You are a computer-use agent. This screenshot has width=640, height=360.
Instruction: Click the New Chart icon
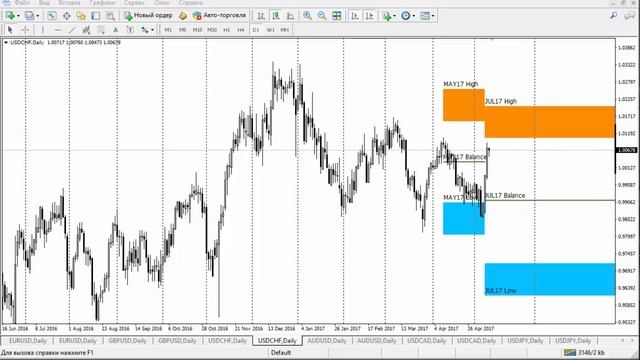[x=10, y=16]
